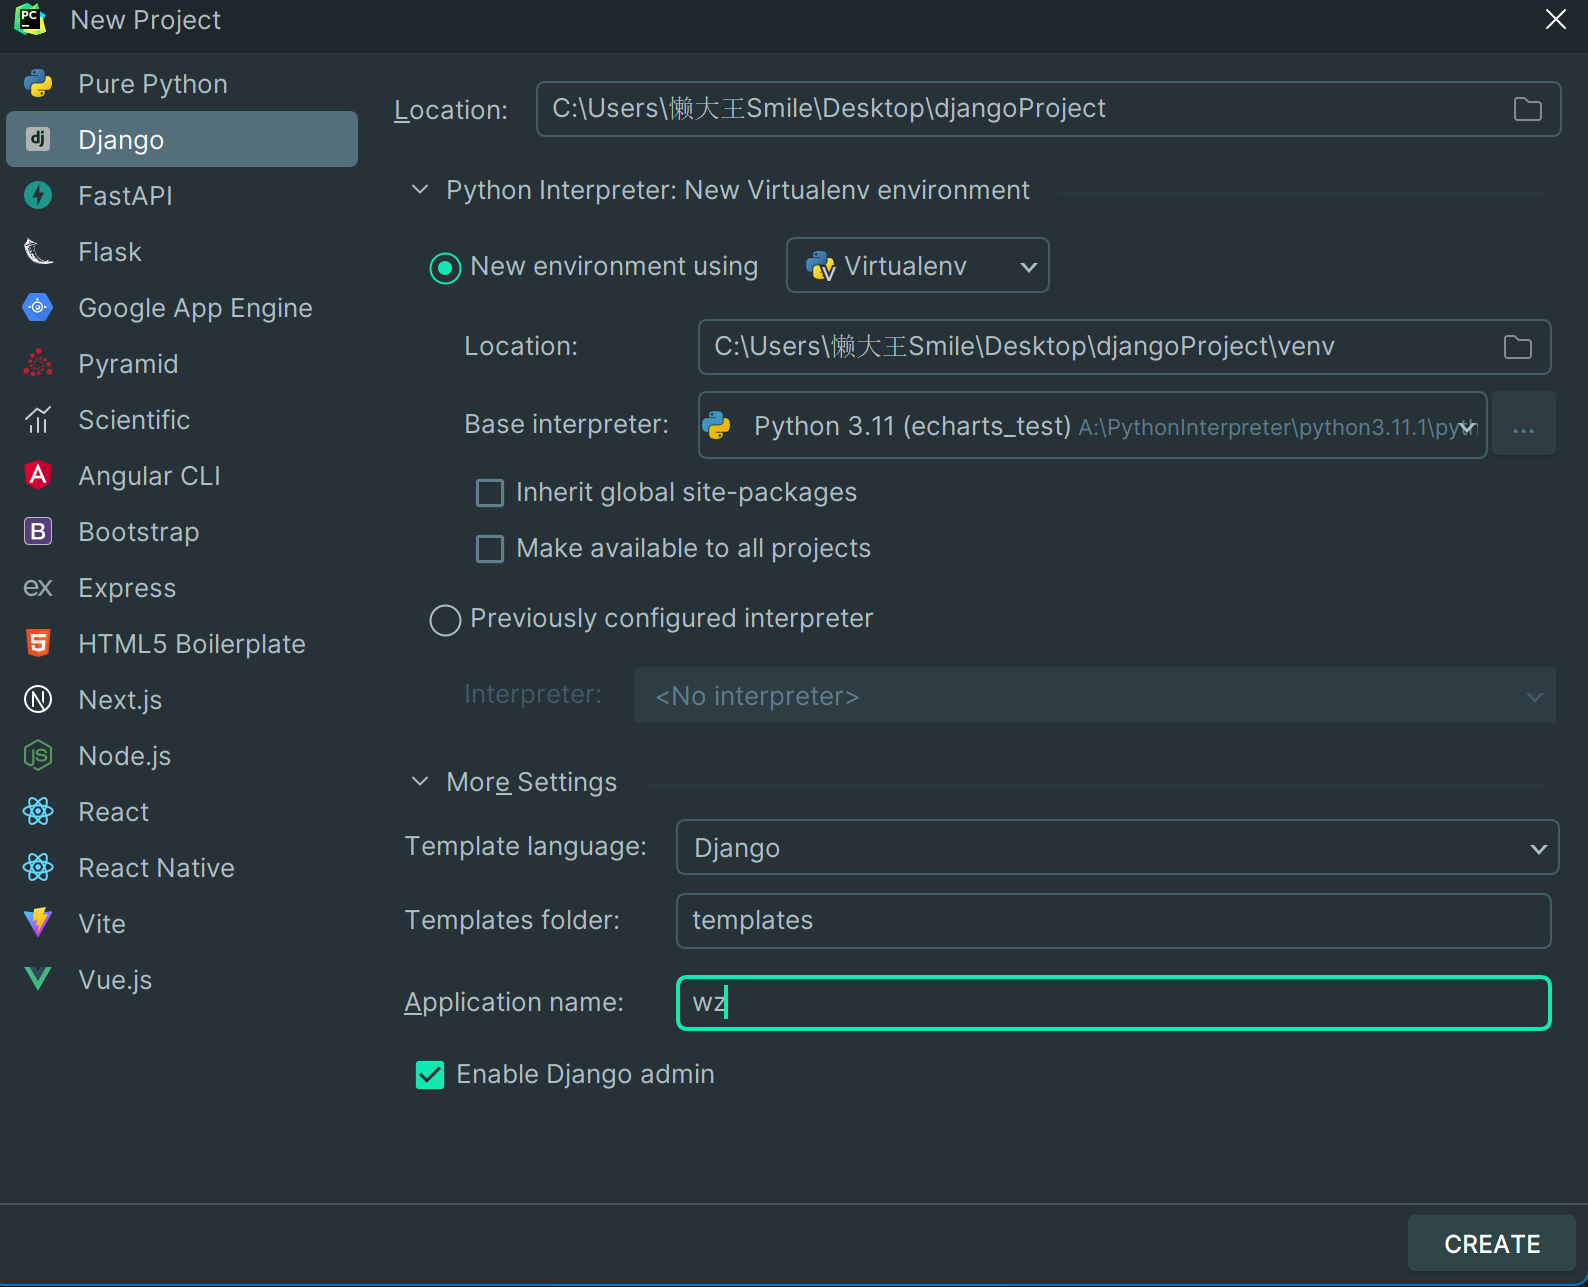
Task: Click the CREATE button
Action: [1491, 1244]
